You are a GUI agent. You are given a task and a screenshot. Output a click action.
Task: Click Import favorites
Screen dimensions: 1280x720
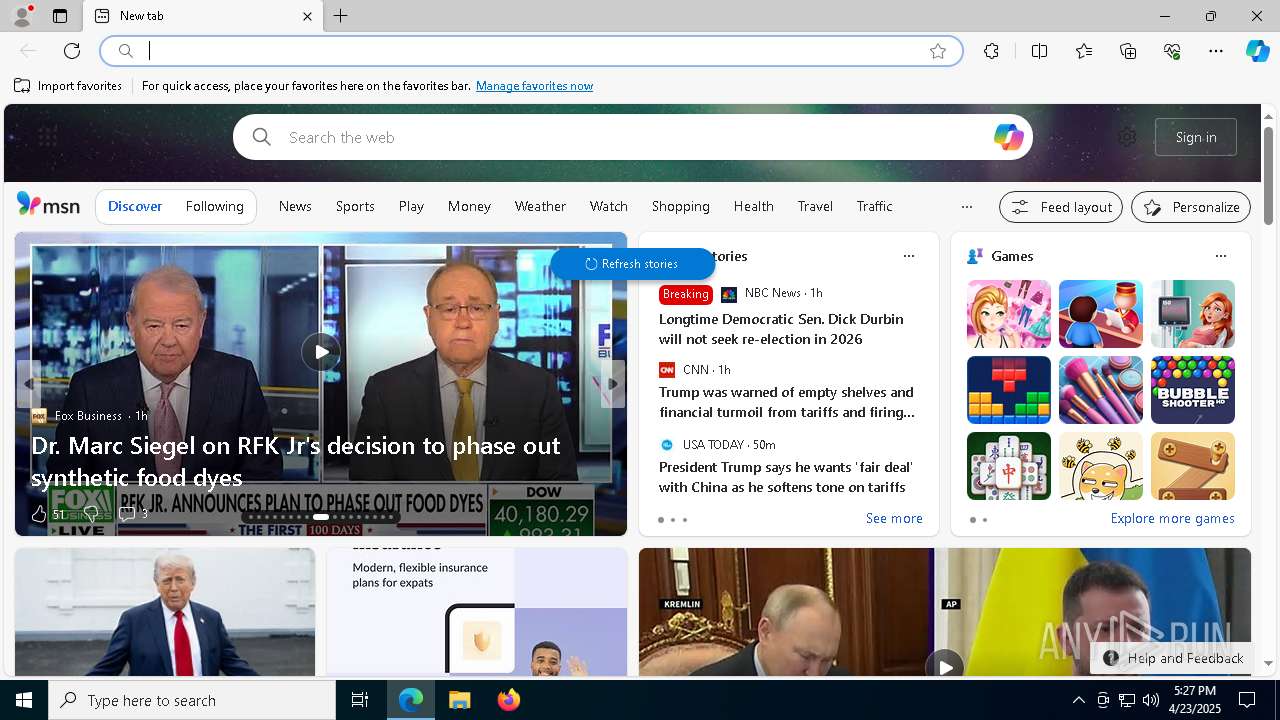pyautogui.click(x=68, y=86)
